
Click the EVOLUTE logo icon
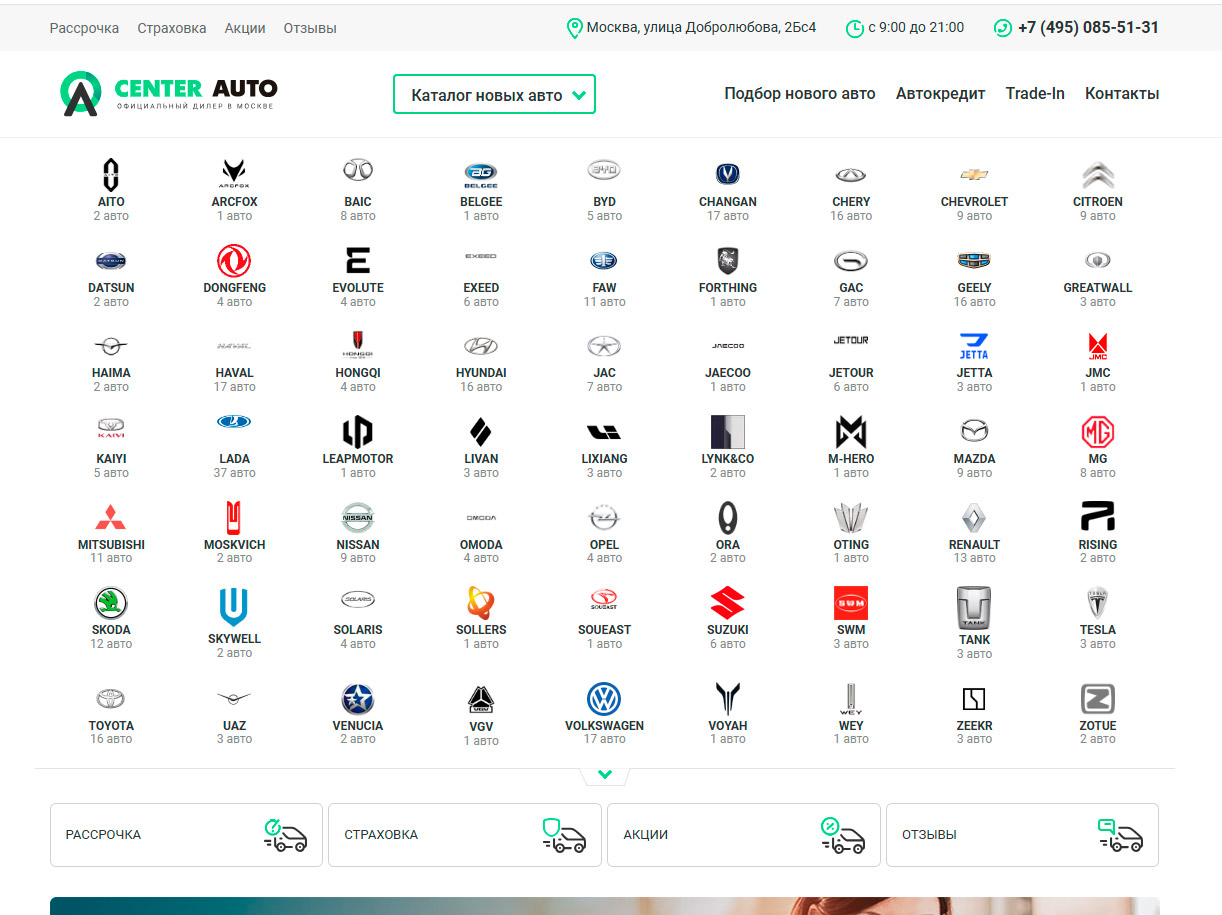coord(358,260)
